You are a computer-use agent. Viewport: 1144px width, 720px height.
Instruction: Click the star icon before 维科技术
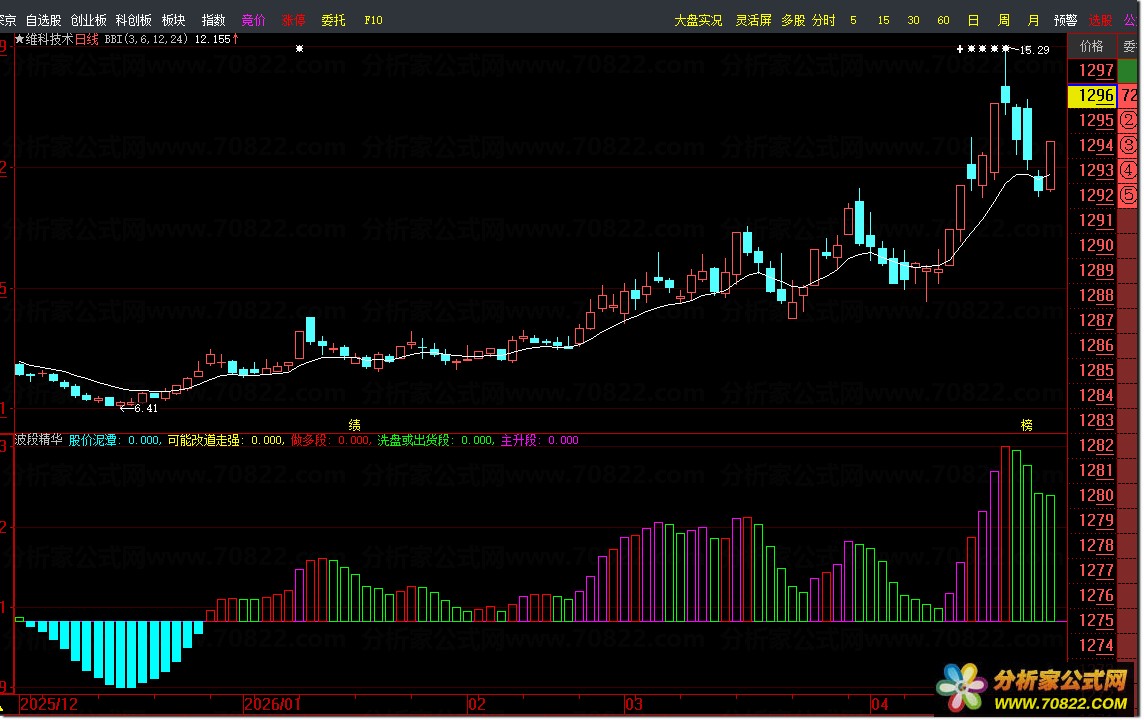pyautogui.click(x=19, y=40)
